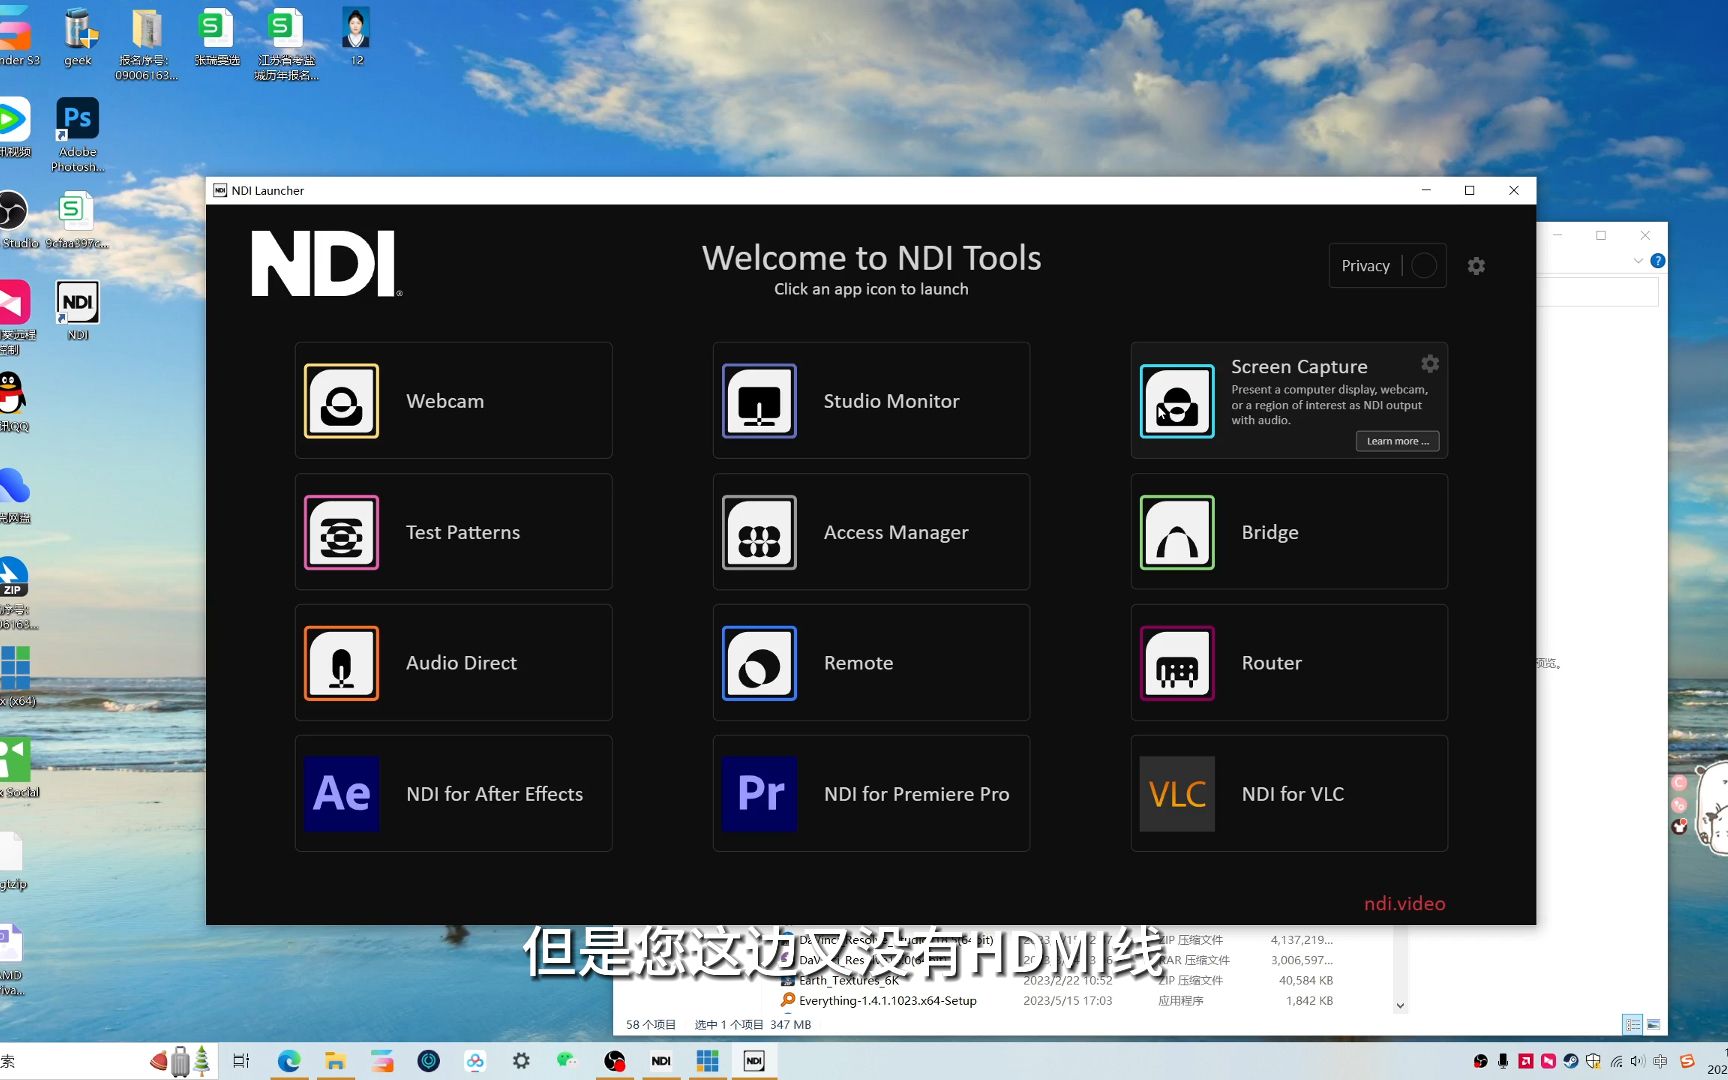
Task: Open File Explorer from the taskbar
Action: click(x=335, y=1061)
